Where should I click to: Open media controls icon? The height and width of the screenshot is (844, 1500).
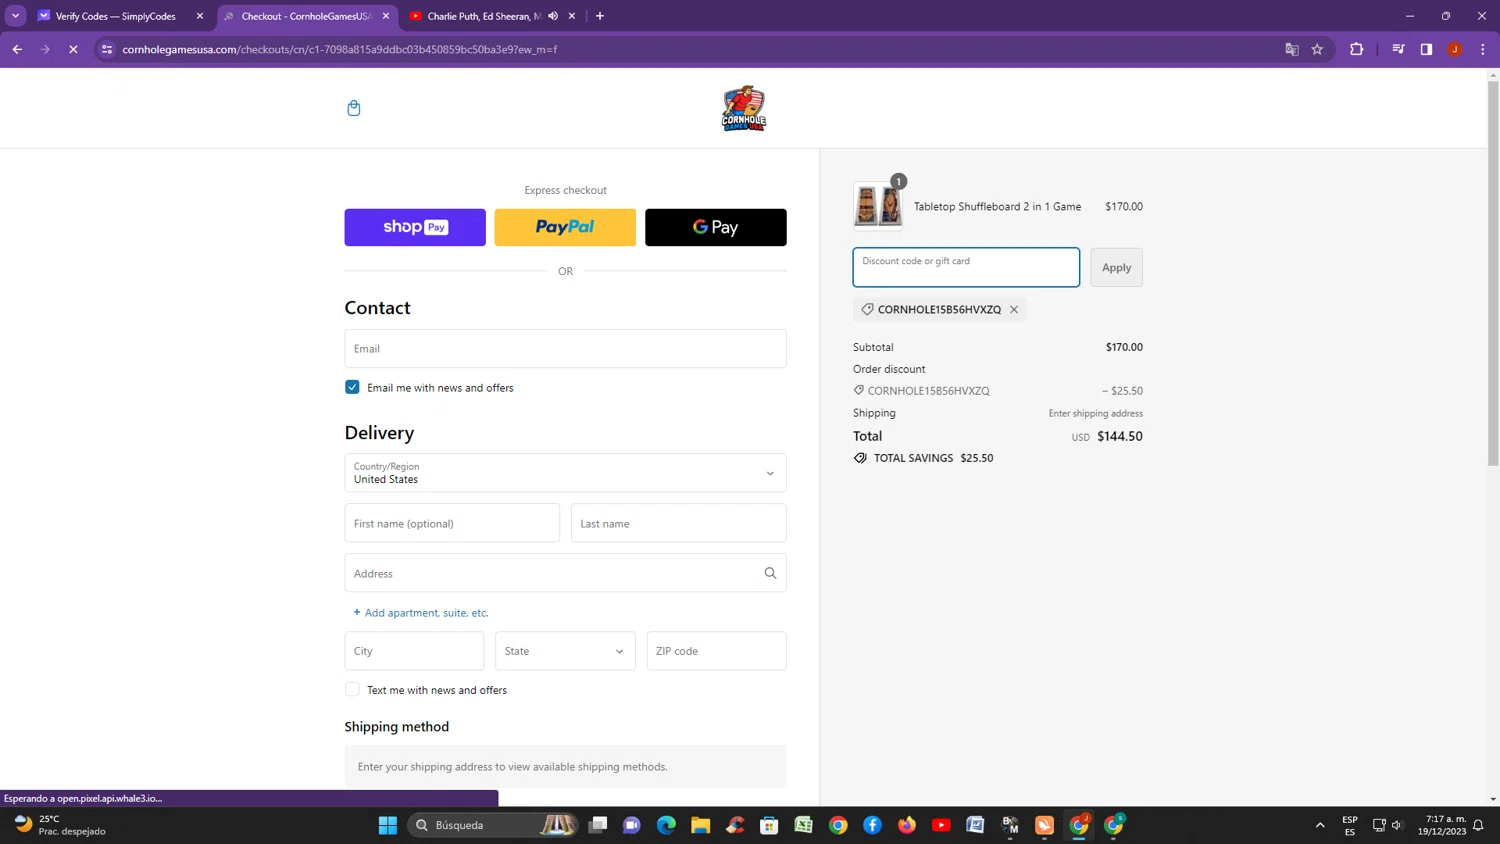point(1398,49)
